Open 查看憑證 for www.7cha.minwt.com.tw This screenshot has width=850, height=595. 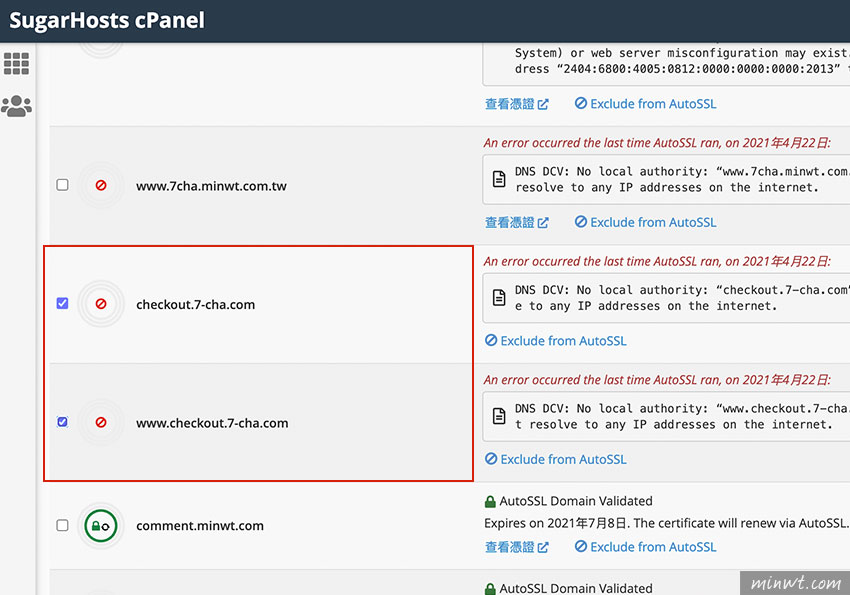click(x=517, y=223)
